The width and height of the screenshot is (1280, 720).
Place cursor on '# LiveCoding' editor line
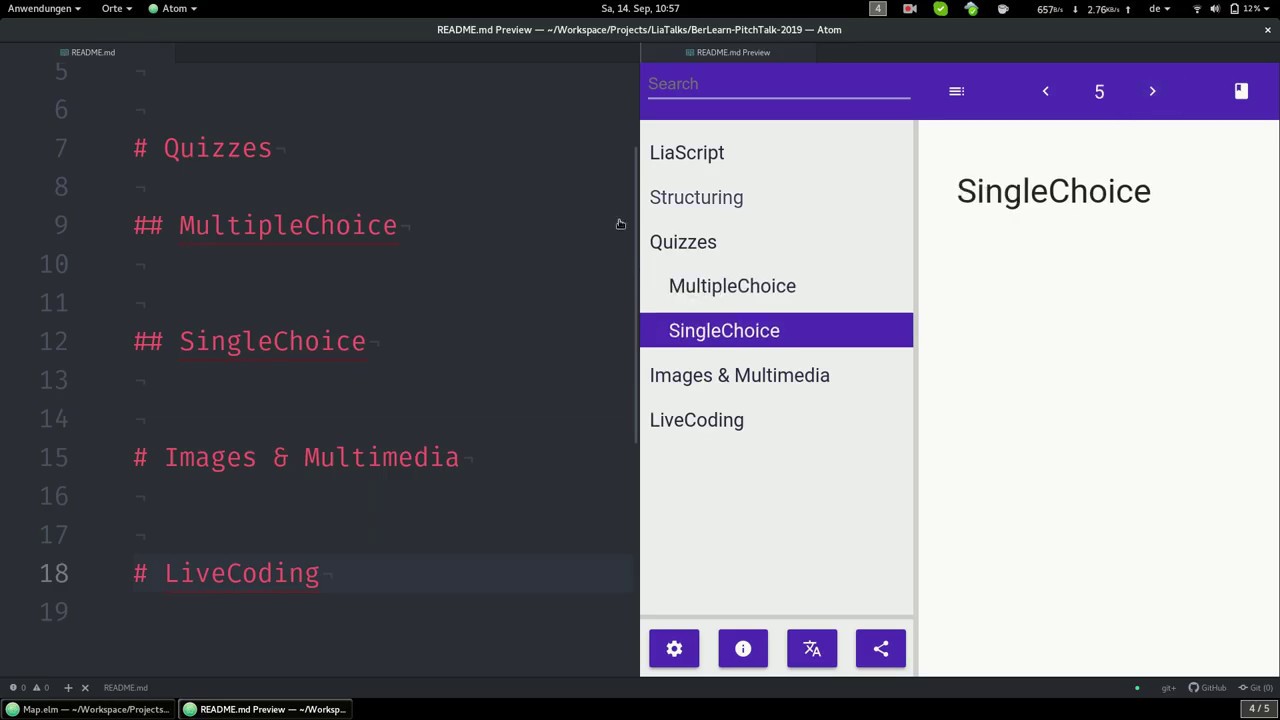[226, 573]
